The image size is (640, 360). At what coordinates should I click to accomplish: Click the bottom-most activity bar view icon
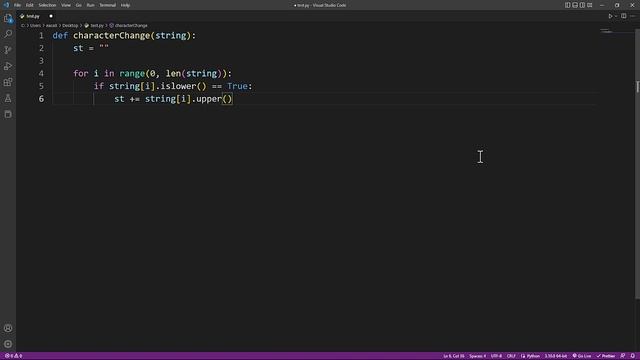click(8, 115)
